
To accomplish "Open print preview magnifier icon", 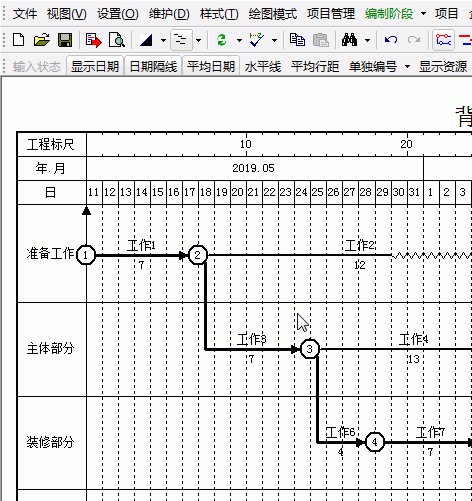I will pyautogui.click(x=117, y=40).
